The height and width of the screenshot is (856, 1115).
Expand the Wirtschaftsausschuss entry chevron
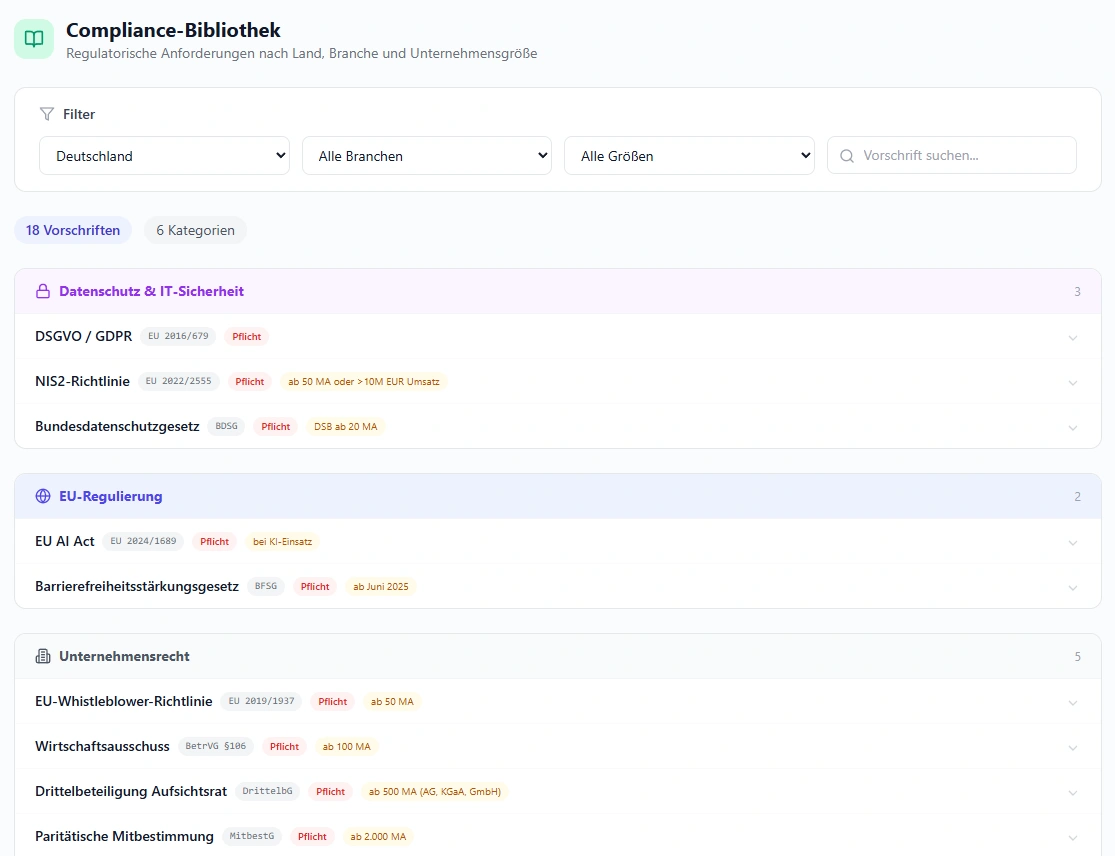click(1072, 747)
